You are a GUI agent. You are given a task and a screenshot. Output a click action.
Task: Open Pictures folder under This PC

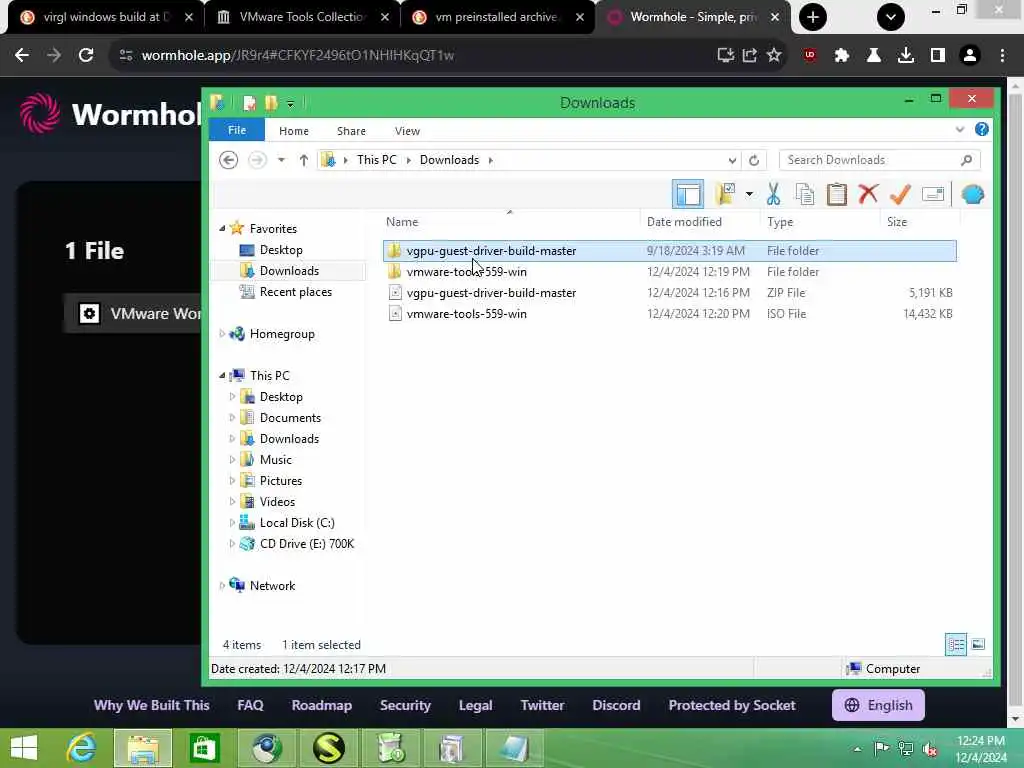click(x=280, y=481)
